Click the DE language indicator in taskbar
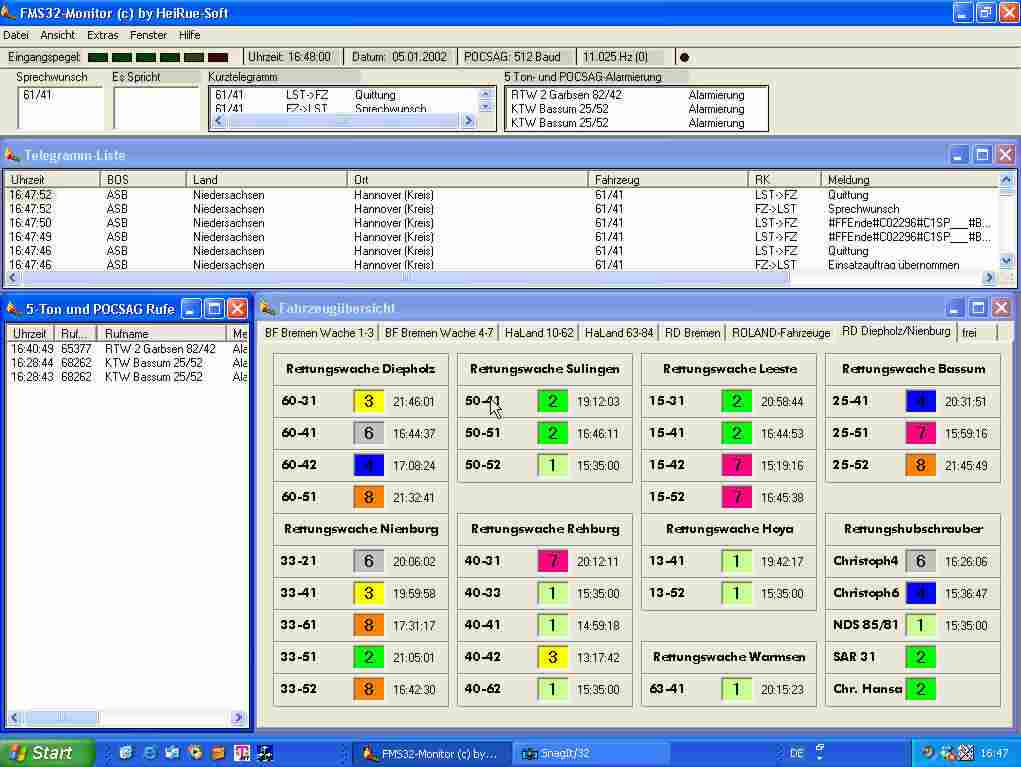This screenshot has width=1021, height=767. pyautogui.click(x=797, y=753)
